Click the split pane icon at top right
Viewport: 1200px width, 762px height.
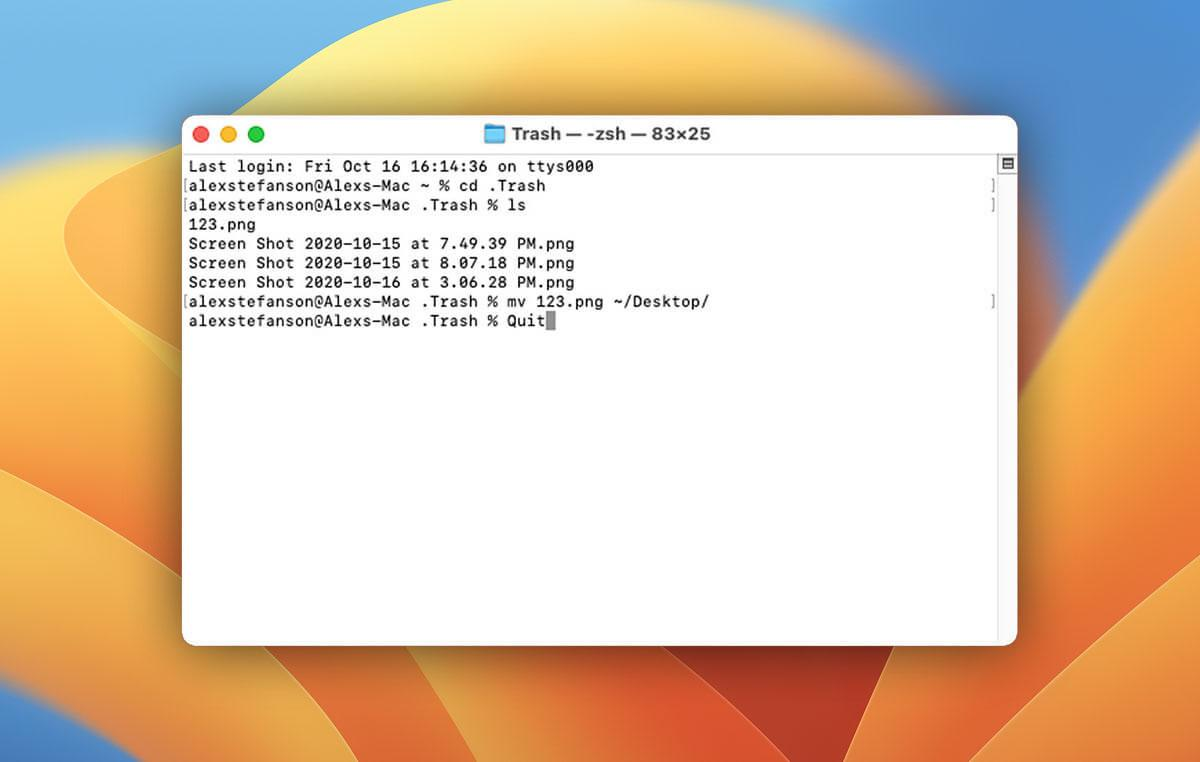[1008, 164]
